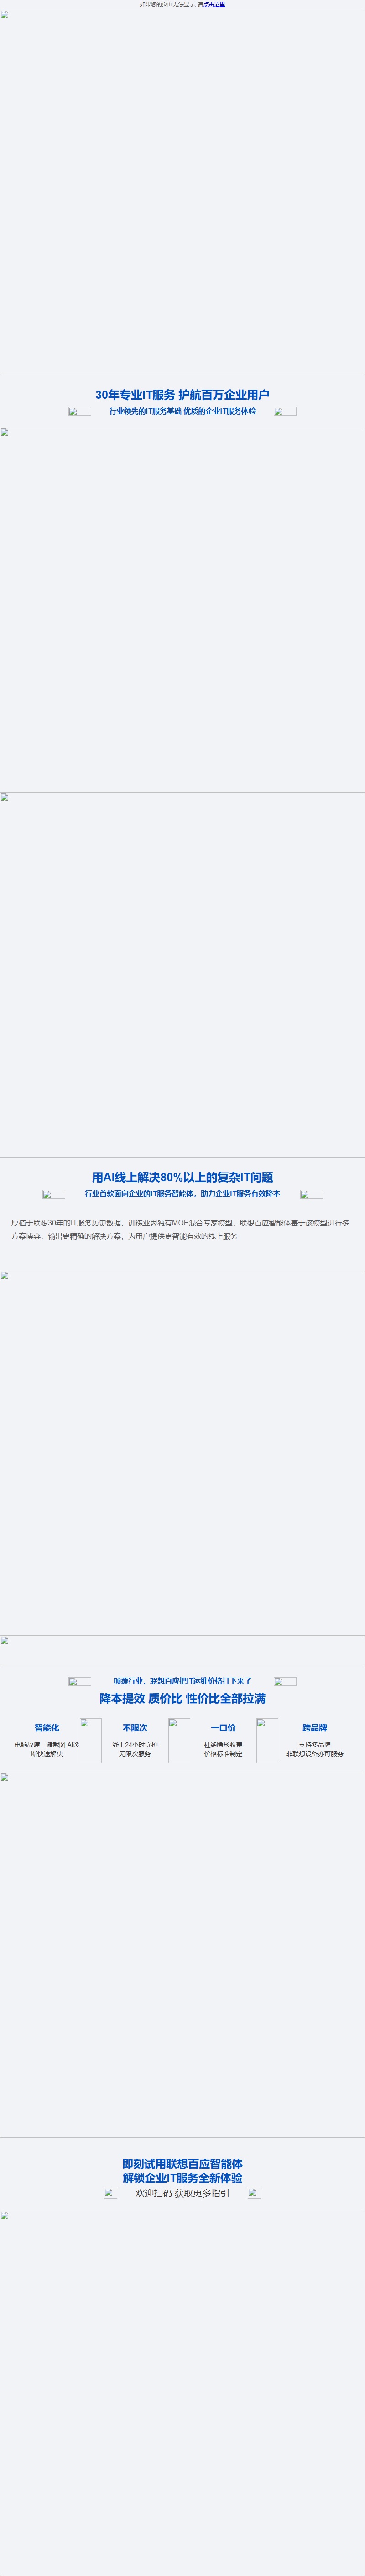Open the image directly below the 行业领先 subtitle
This screenshot has width=365, height=2576.
coord(182,610)
